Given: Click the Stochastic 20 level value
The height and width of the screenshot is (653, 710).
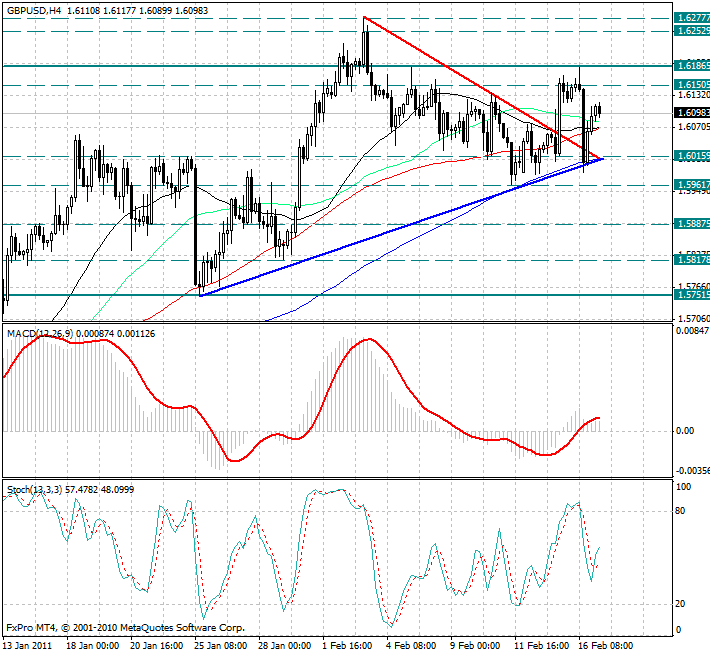Looking at the screenshot, I should coord(680,604).
